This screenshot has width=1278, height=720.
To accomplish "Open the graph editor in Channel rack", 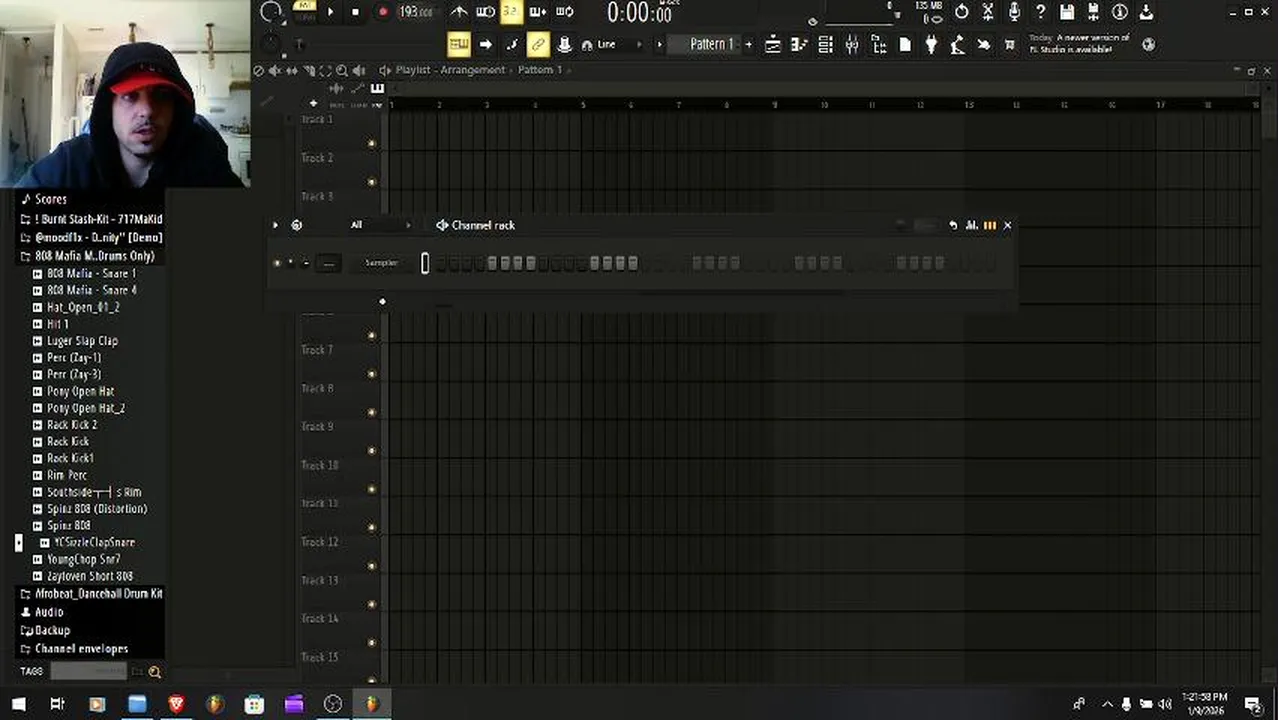I will 971,225.
